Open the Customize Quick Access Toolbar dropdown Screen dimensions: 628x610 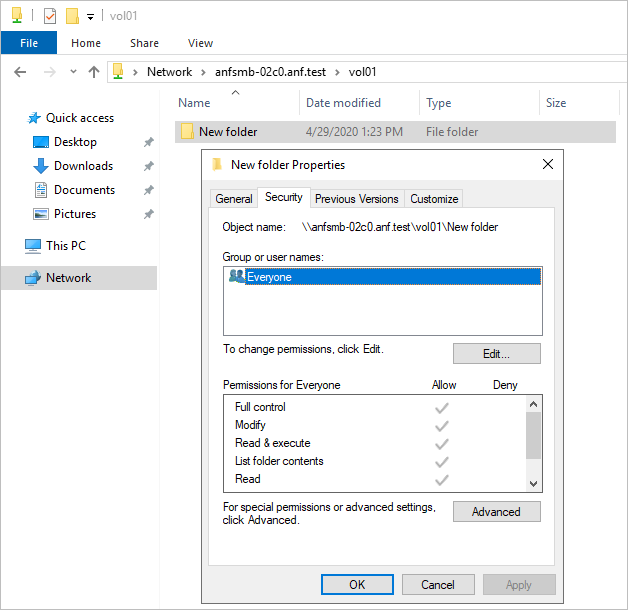pyautogui.click(x=91, y=17)
